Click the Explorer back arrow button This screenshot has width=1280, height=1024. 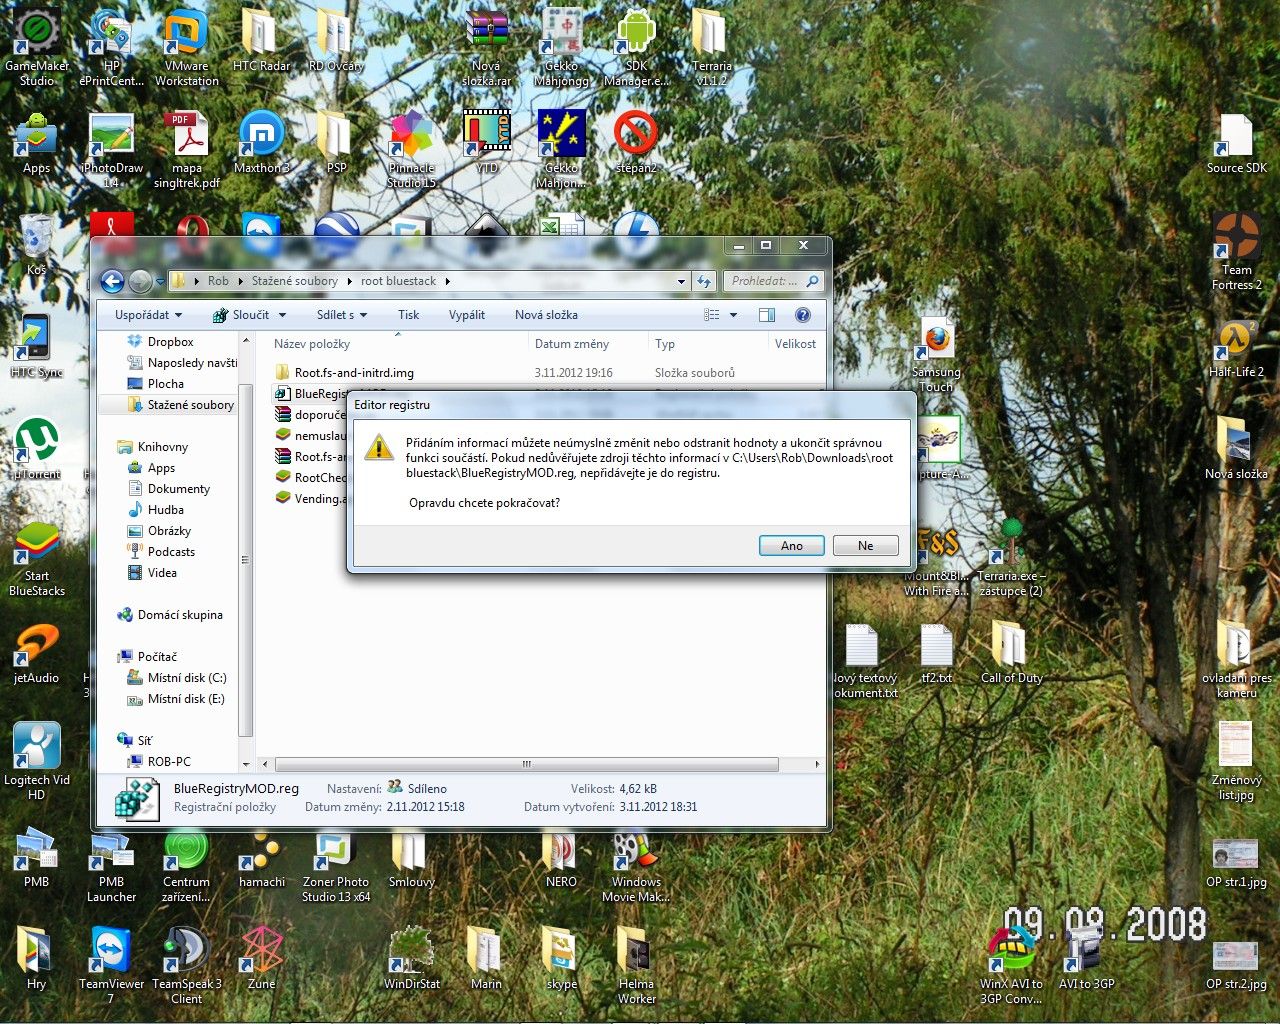click(x=113, y=282)
